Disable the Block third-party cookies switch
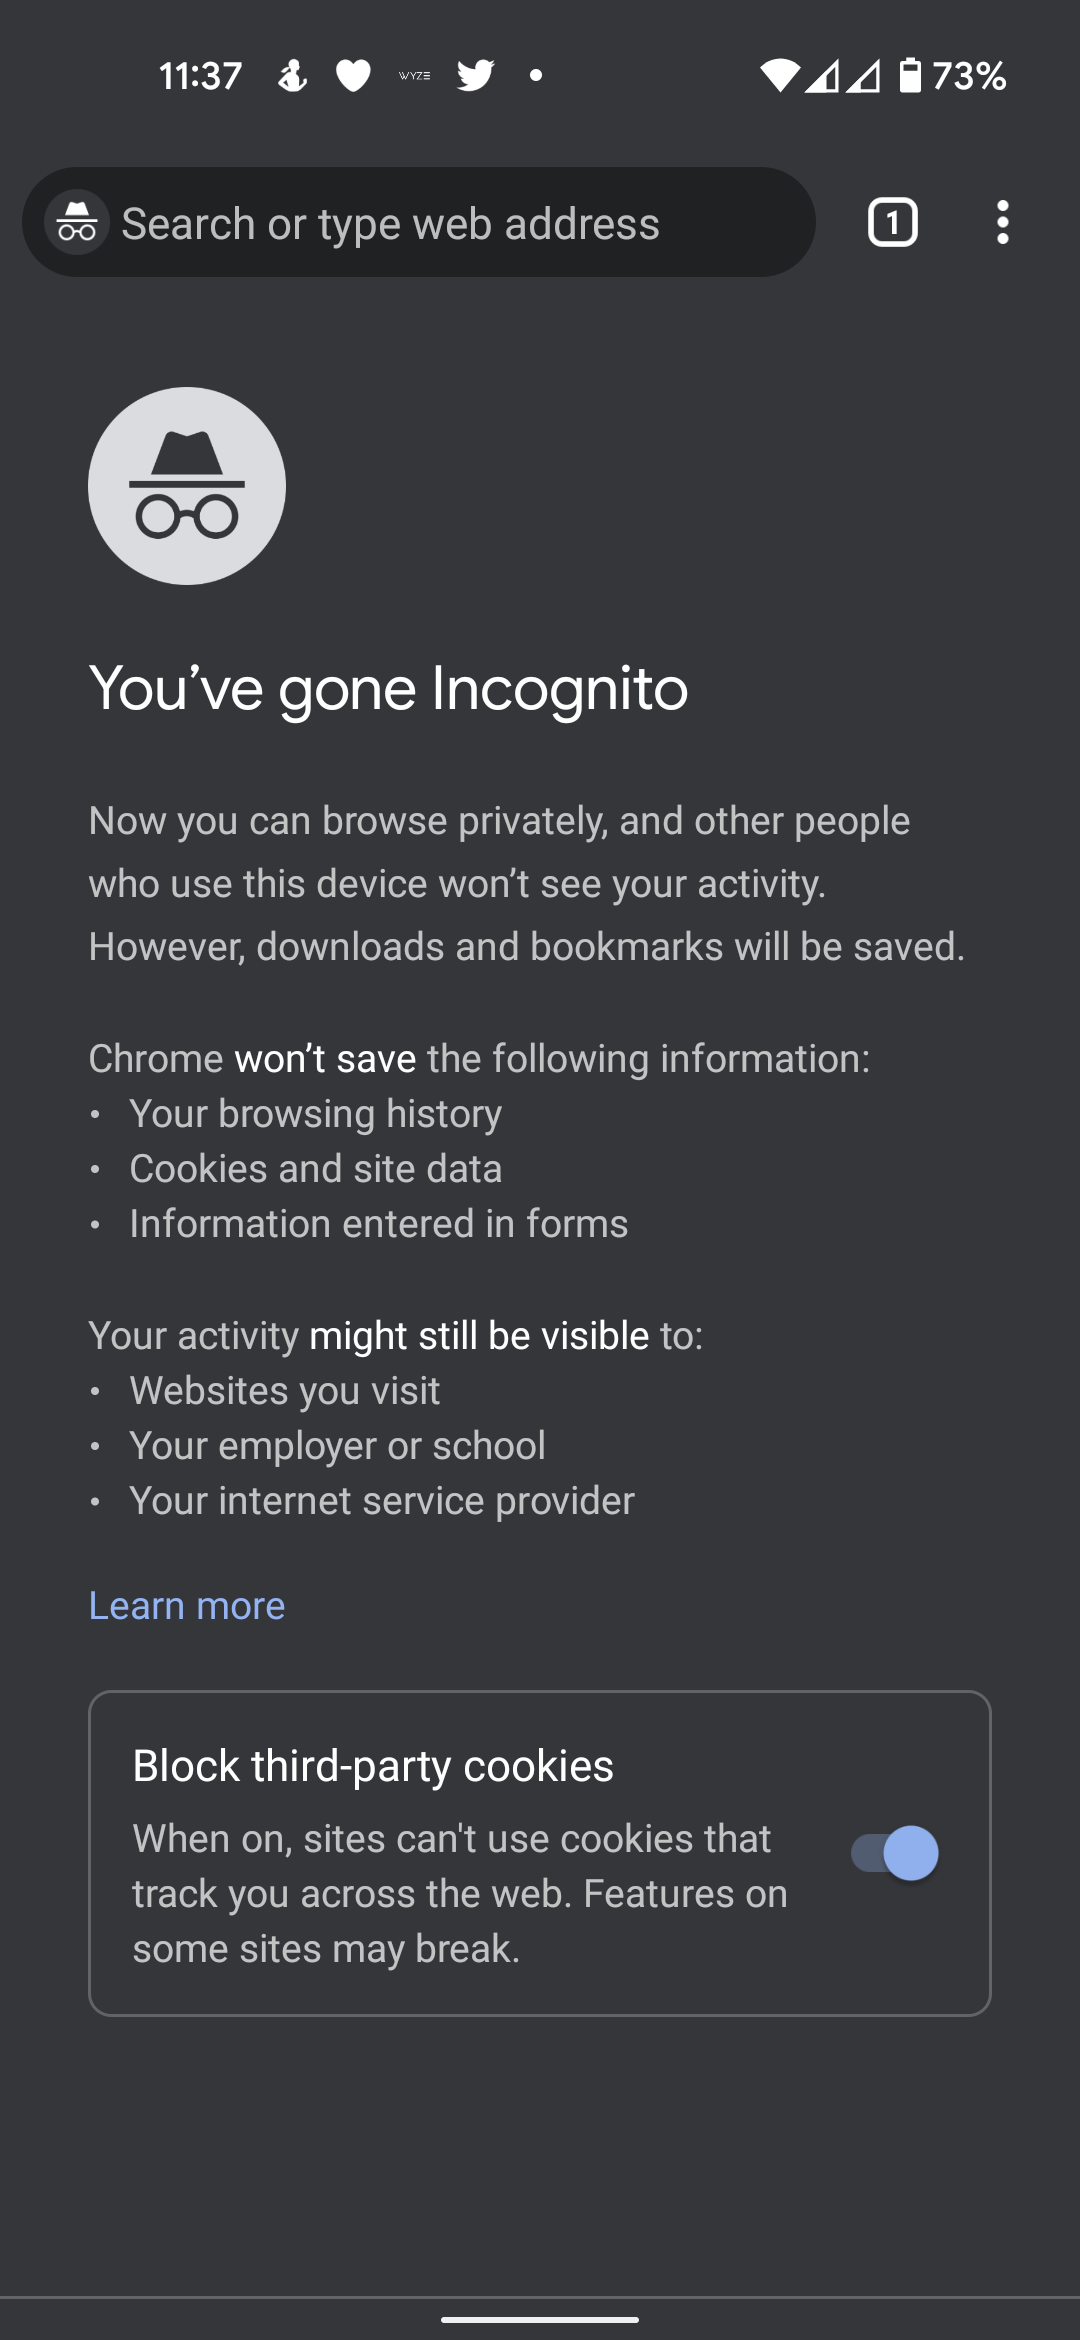 894,1853
